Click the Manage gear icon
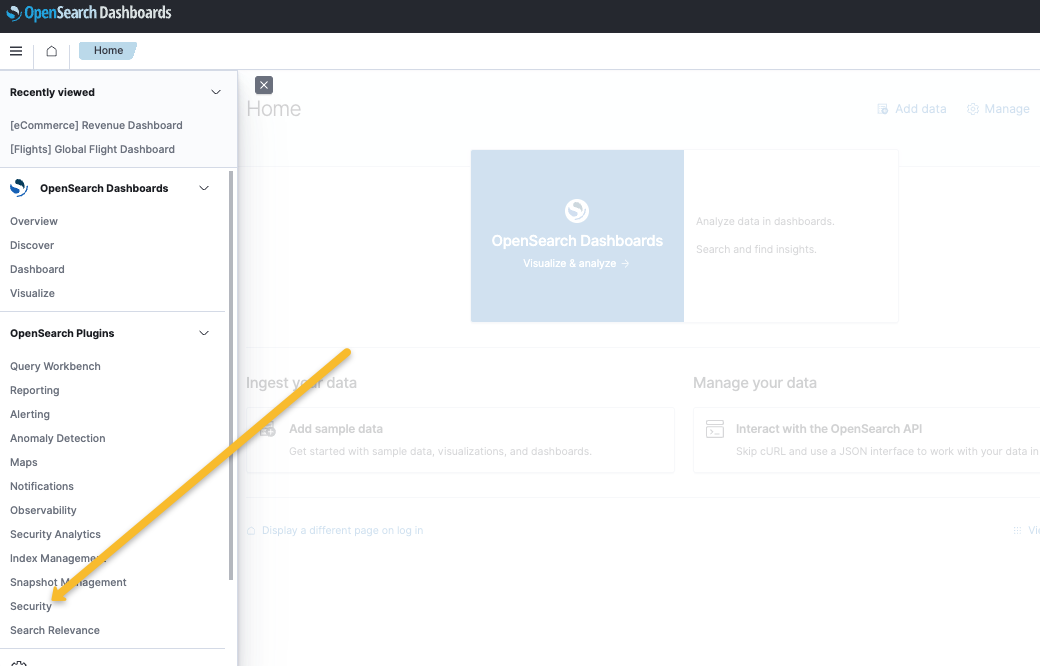The image size is (1040, 666). point(973,109)
